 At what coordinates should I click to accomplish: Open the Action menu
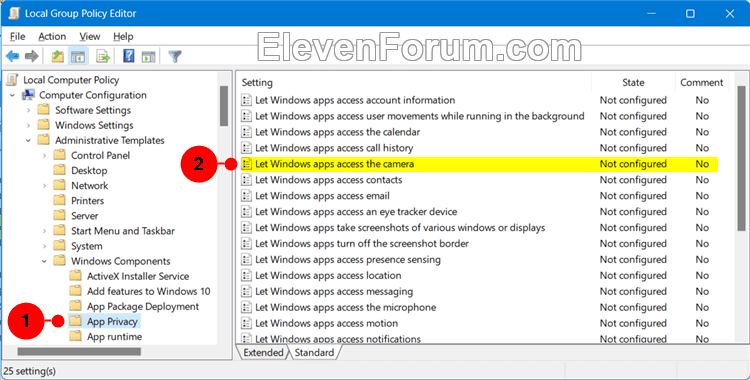pos(52,36)
